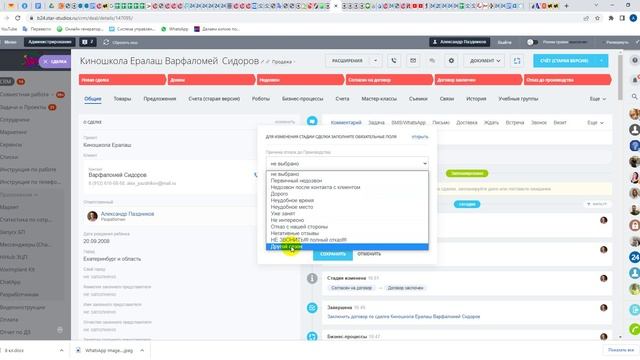Screen dimensions: 640x360
Task: Close the Сделка slider with the purple tab
Action: 55,61
